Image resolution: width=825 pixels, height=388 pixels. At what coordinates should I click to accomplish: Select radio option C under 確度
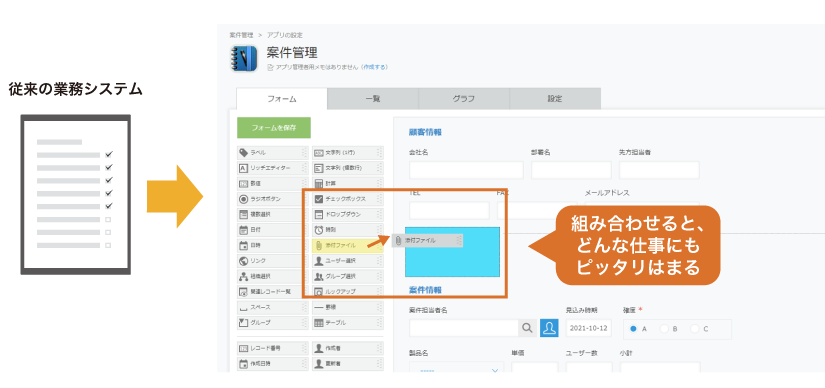(696, 329)
